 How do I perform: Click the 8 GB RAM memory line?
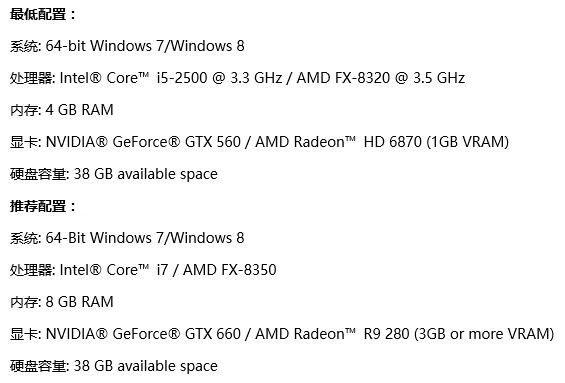pos(62,302)
